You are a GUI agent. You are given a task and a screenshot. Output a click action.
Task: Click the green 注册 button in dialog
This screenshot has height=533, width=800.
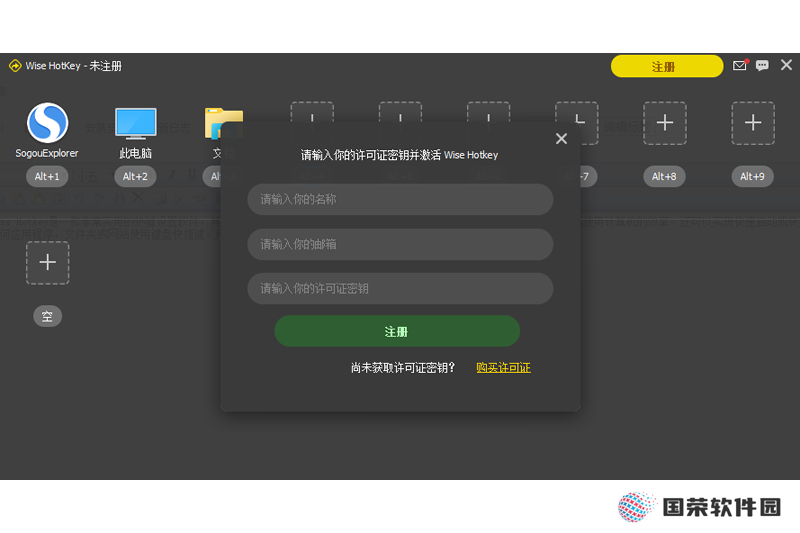397,332
